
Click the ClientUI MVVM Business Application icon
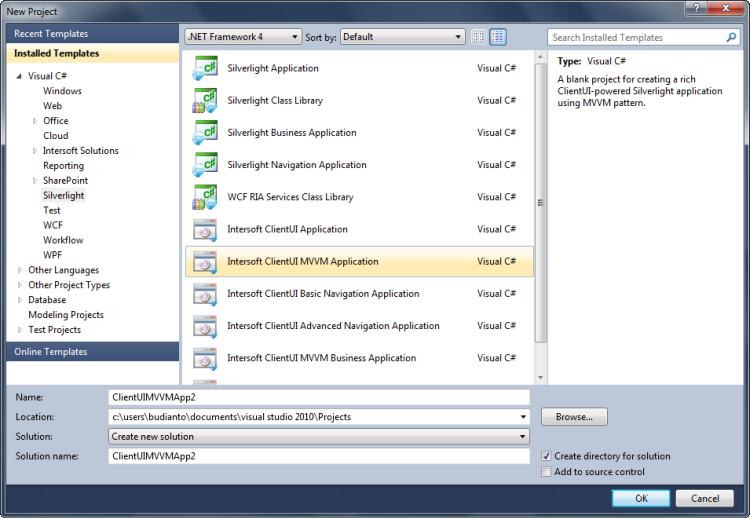205,358
